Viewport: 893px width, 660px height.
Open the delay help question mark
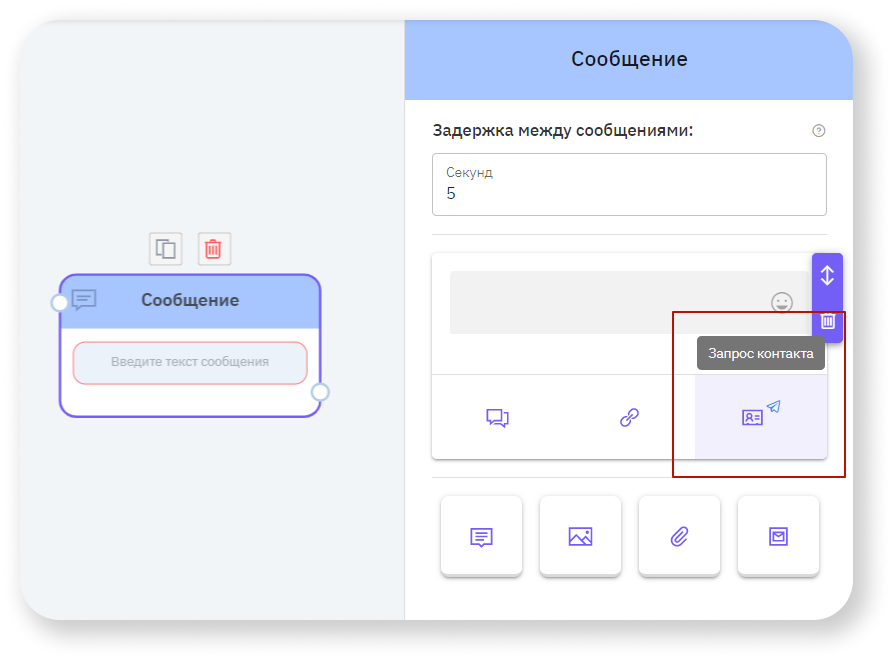(818, 130)
